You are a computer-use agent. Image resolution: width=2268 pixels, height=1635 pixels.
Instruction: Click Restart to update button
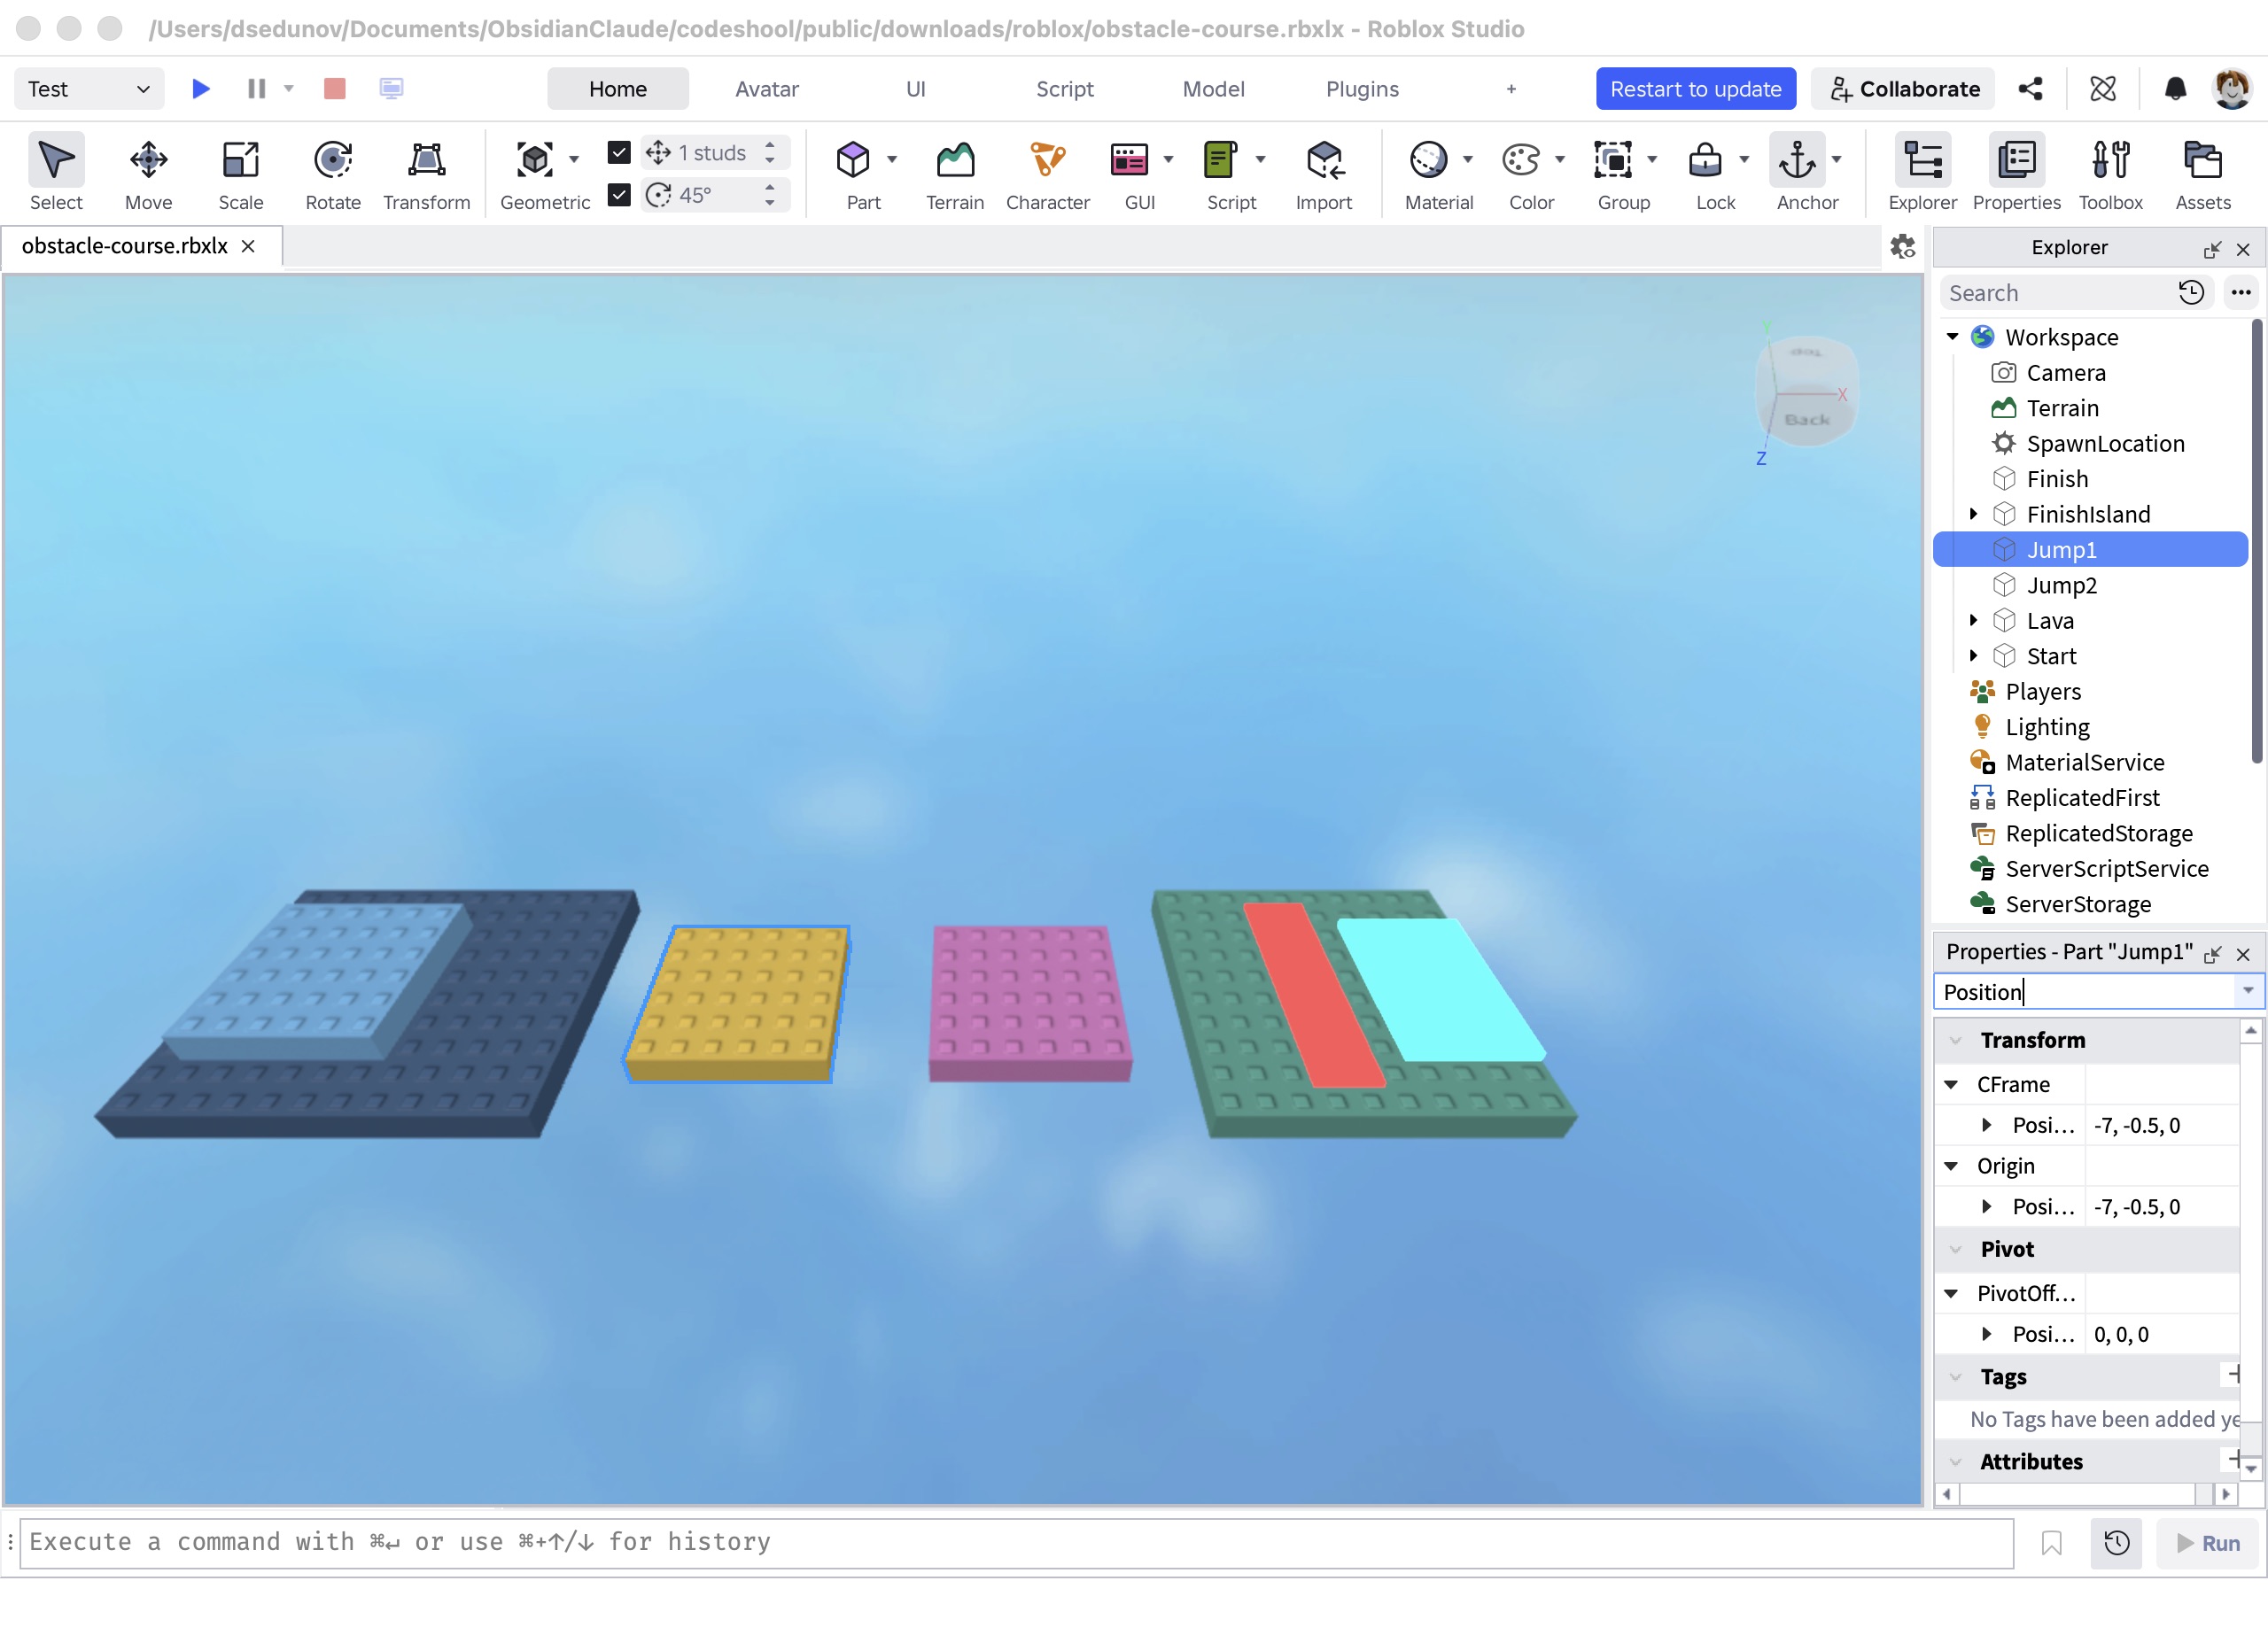(1696, 89)
